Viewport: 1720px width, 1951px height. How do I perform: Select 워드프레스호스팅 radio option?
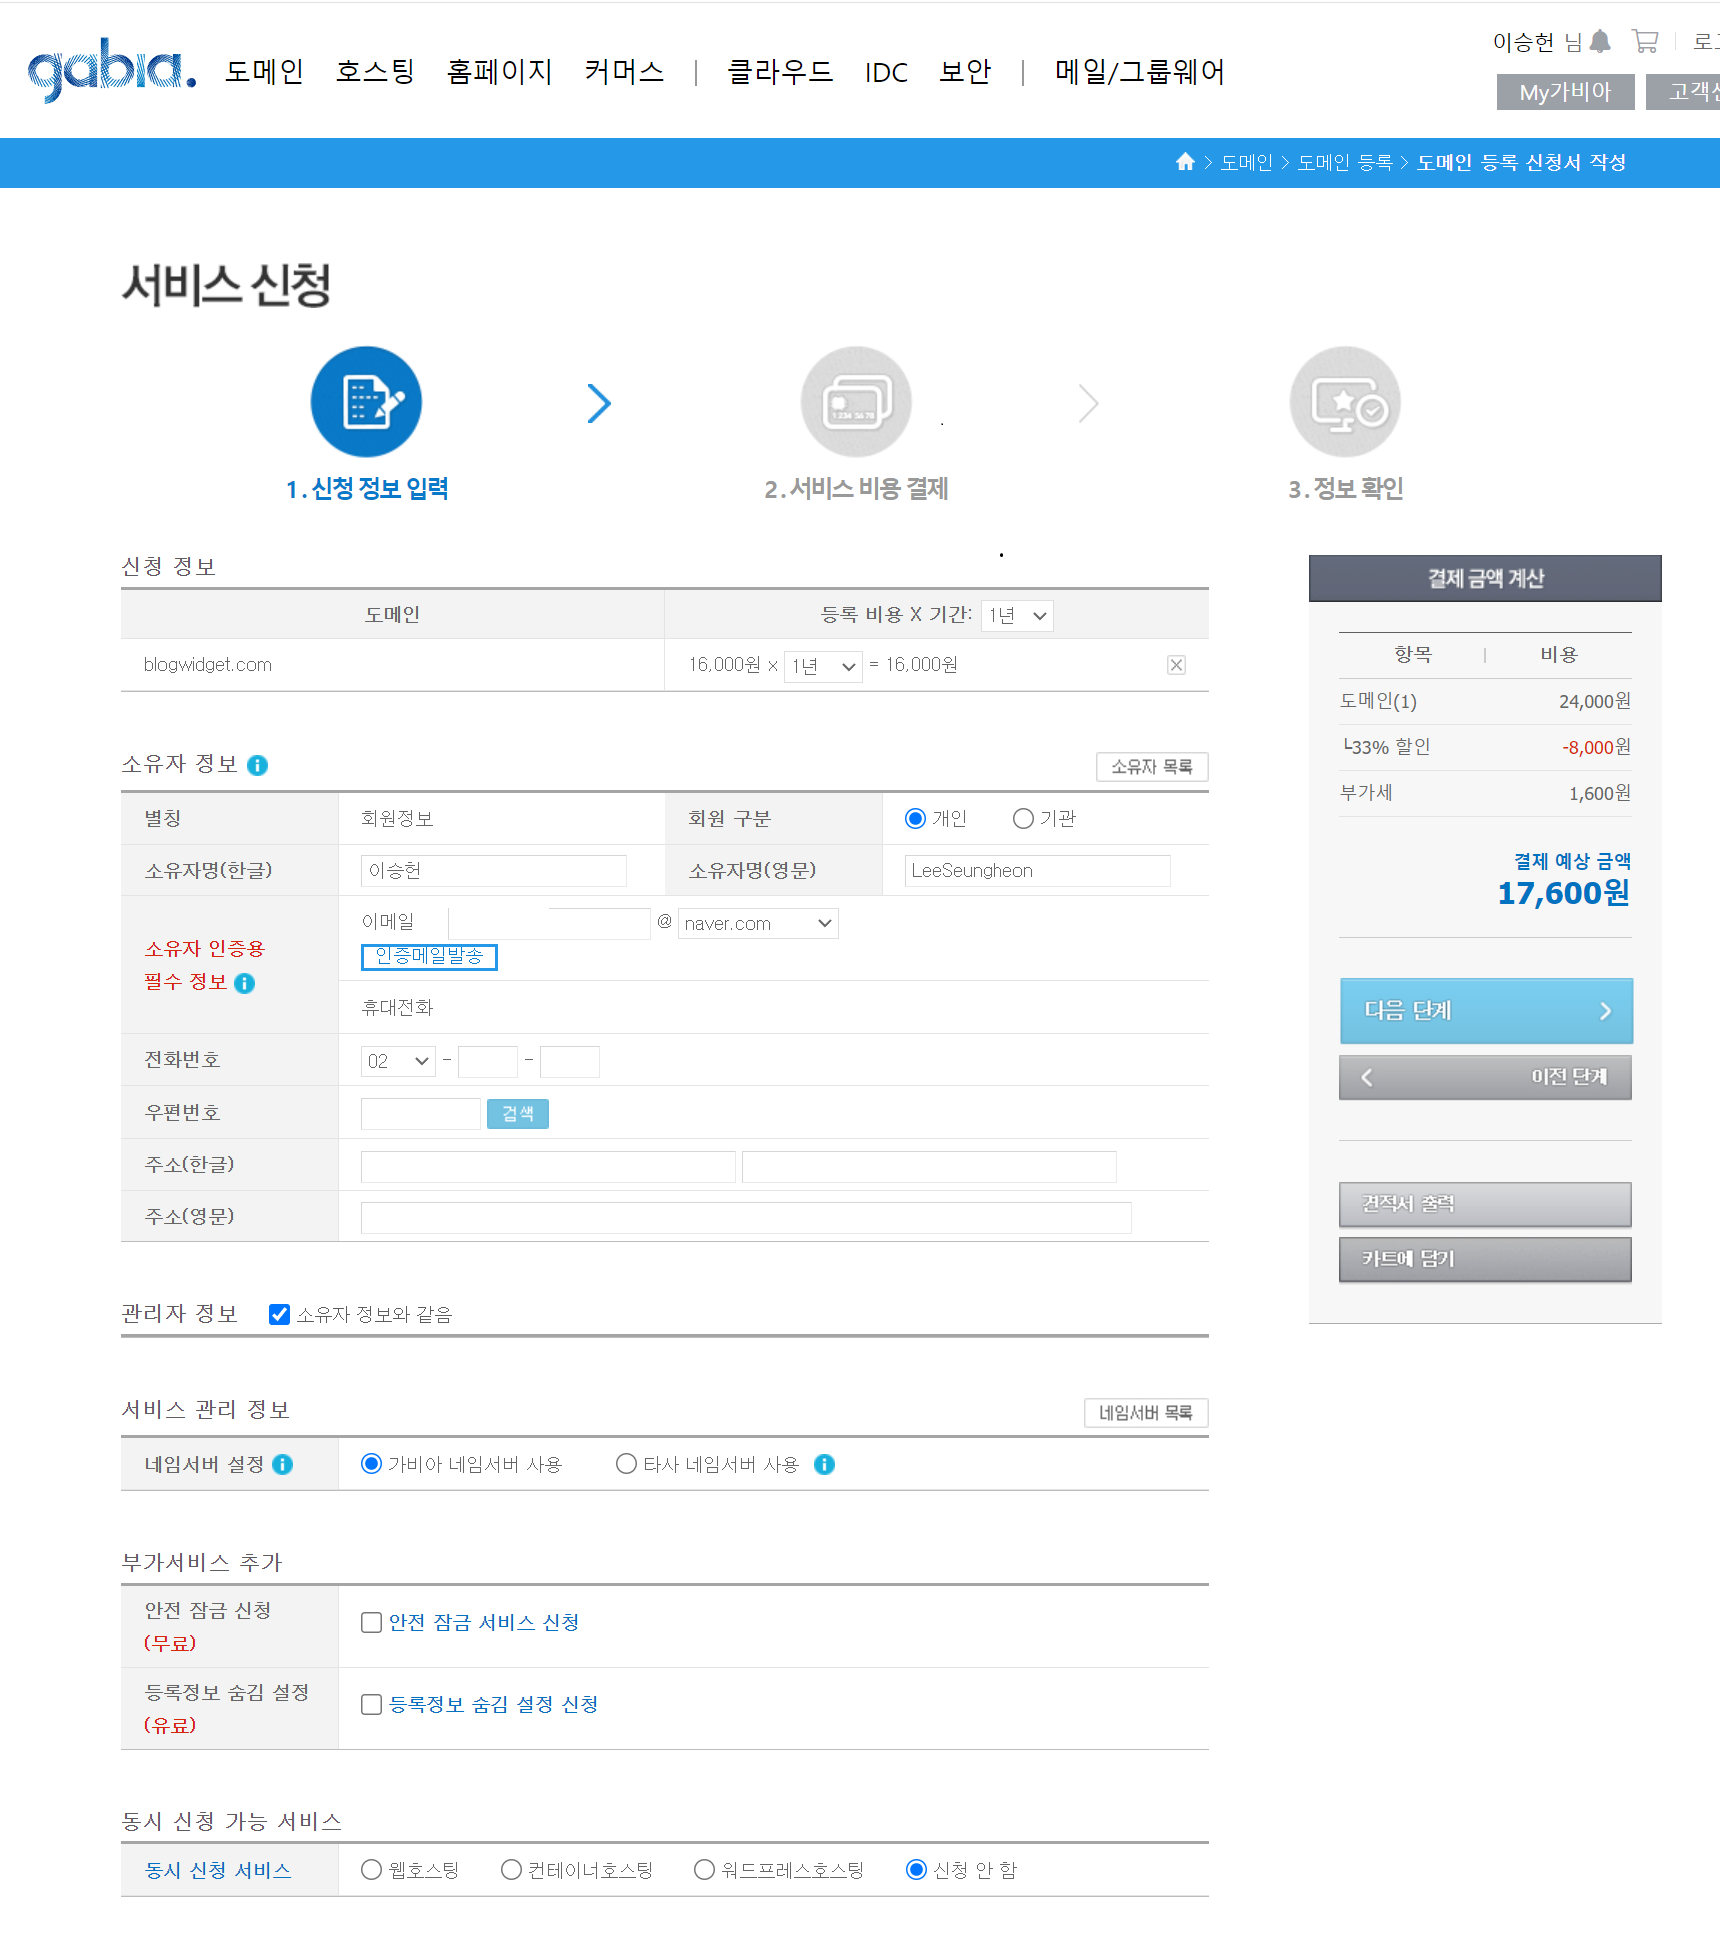tap(704, 1869)
